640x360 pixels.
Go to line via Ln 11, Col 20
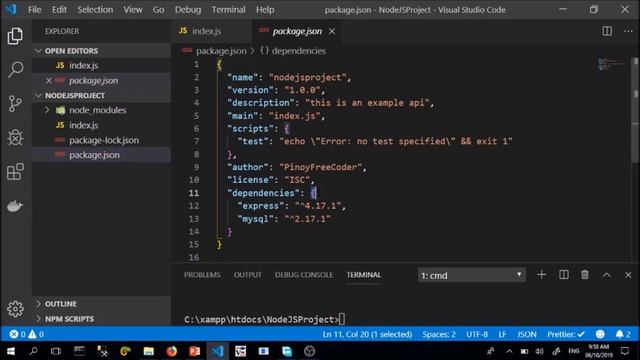coord(367,334)
